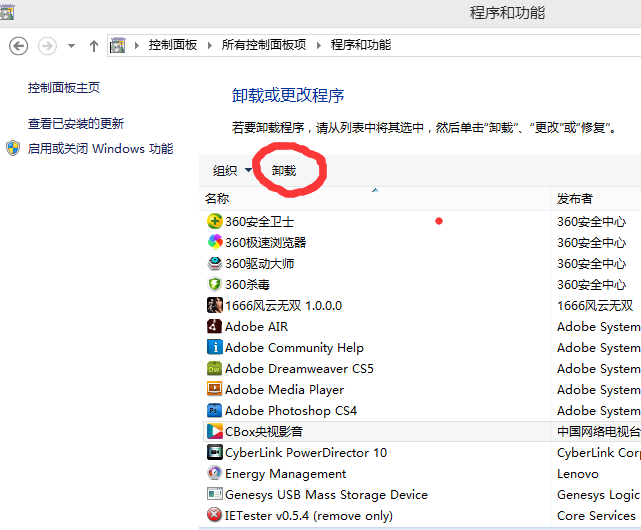Click the CBox央视影音 icon

pyautogui.click(x=215, y=431)
